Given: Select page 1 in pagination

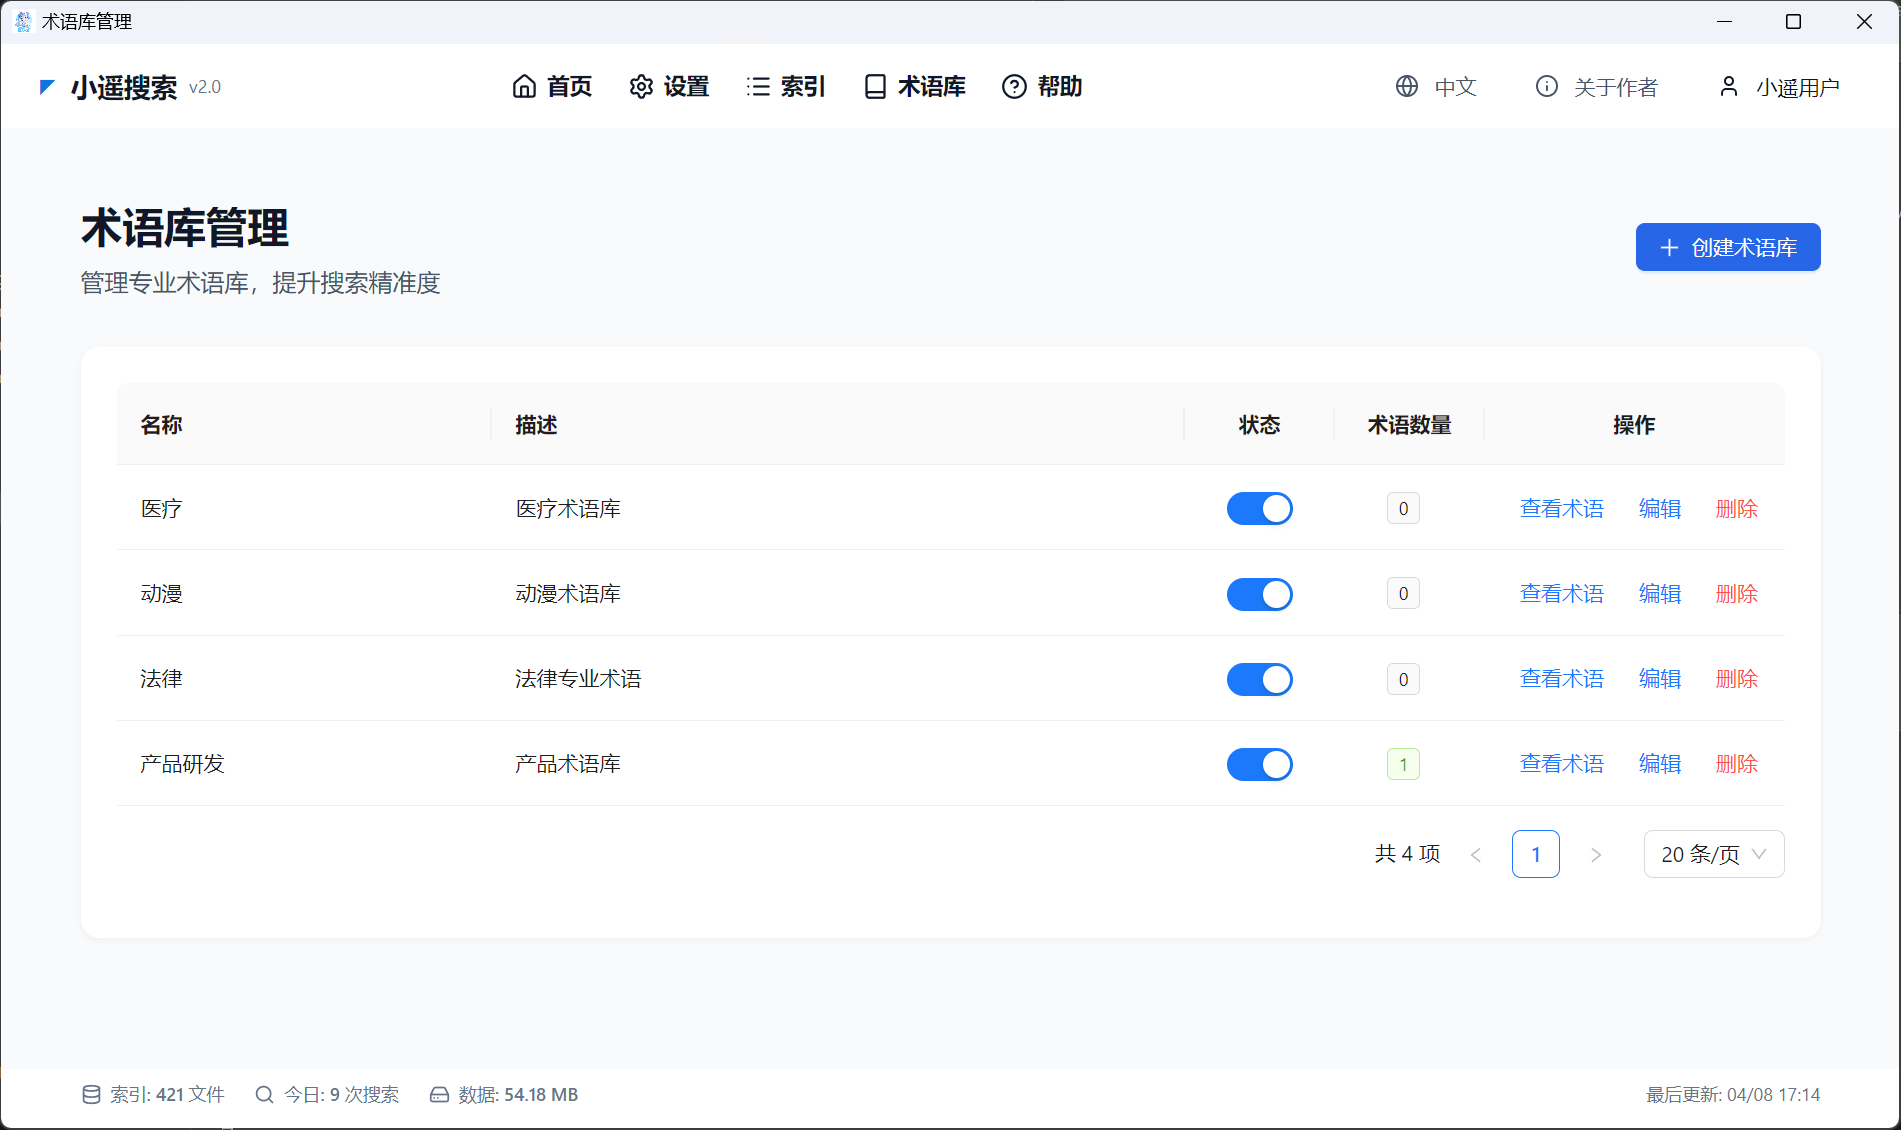Looking at the screenshot, I should pos(1535,854).
